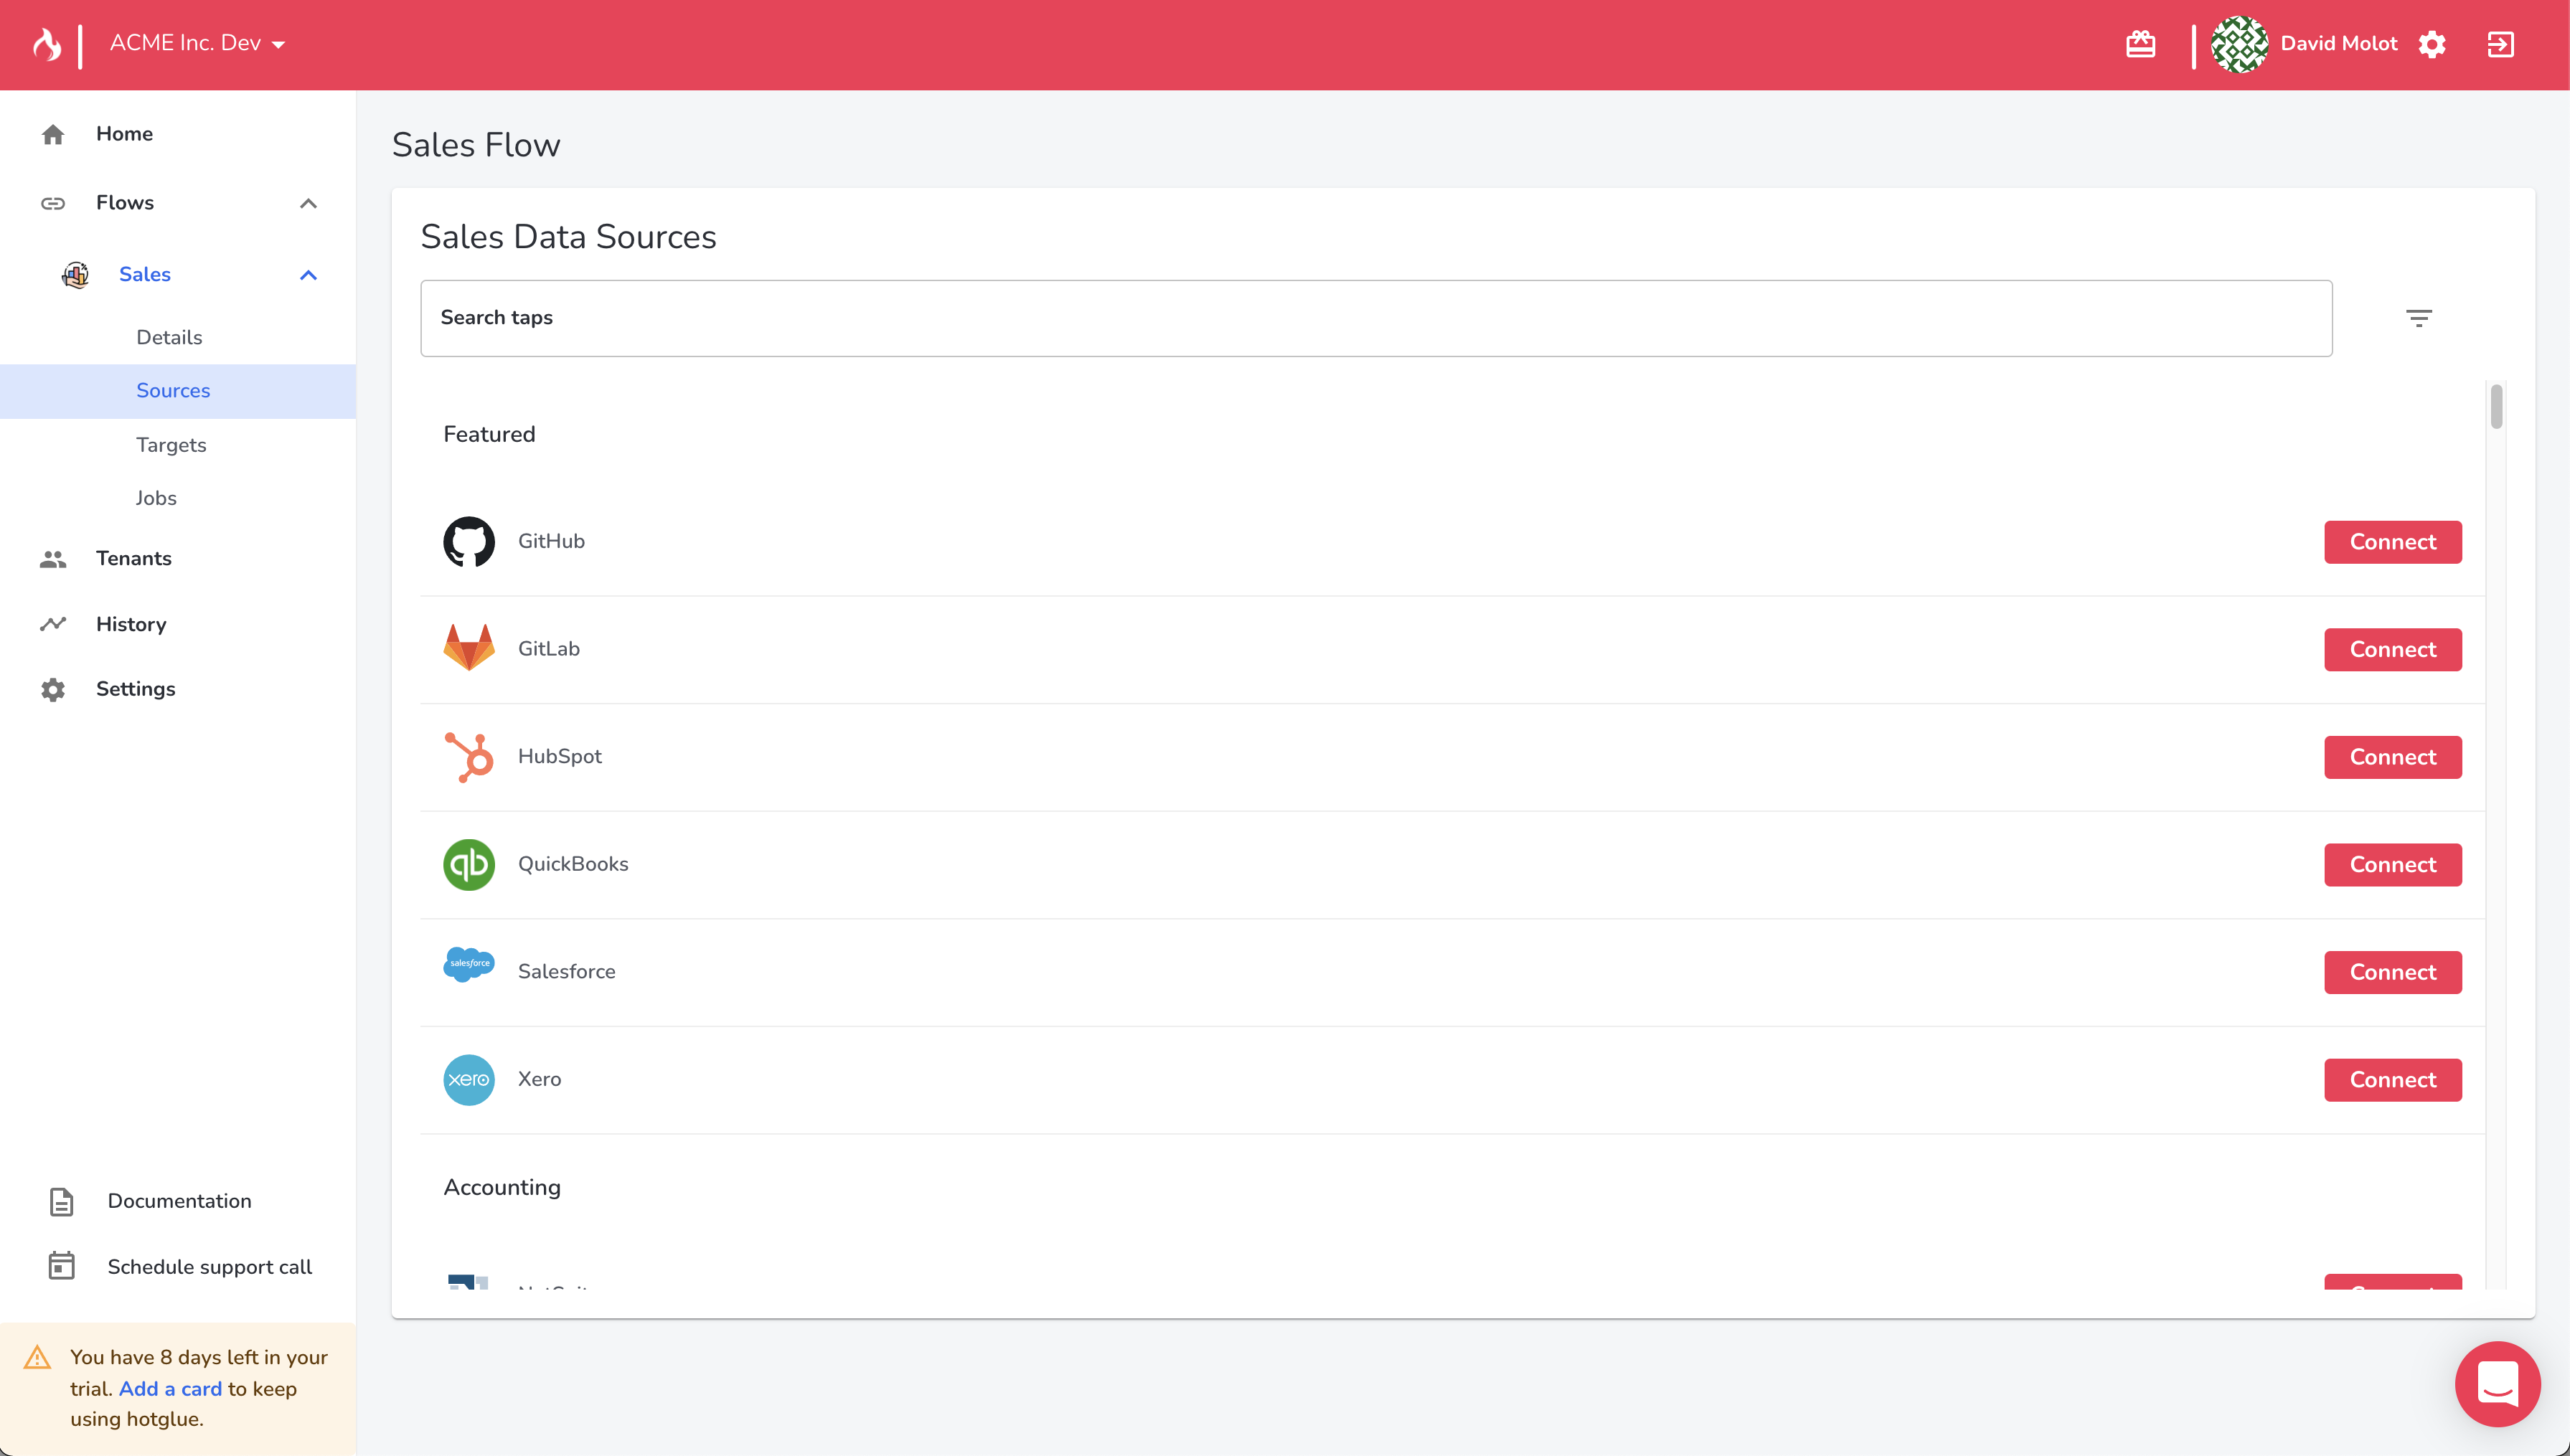Click the Salesforce row label
Viewport: 2570px width, 1456px height.
click(x=566, y=971)
